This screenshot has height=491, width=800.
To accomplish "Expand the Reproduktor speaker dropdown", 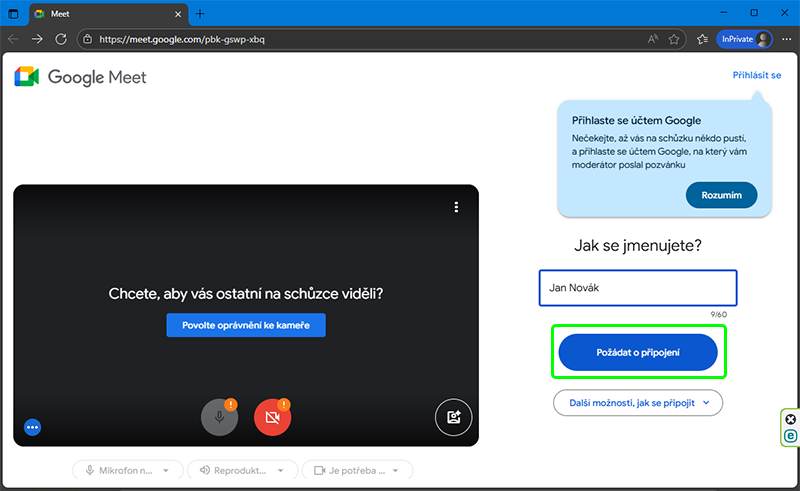I will (x=242, y=470).
